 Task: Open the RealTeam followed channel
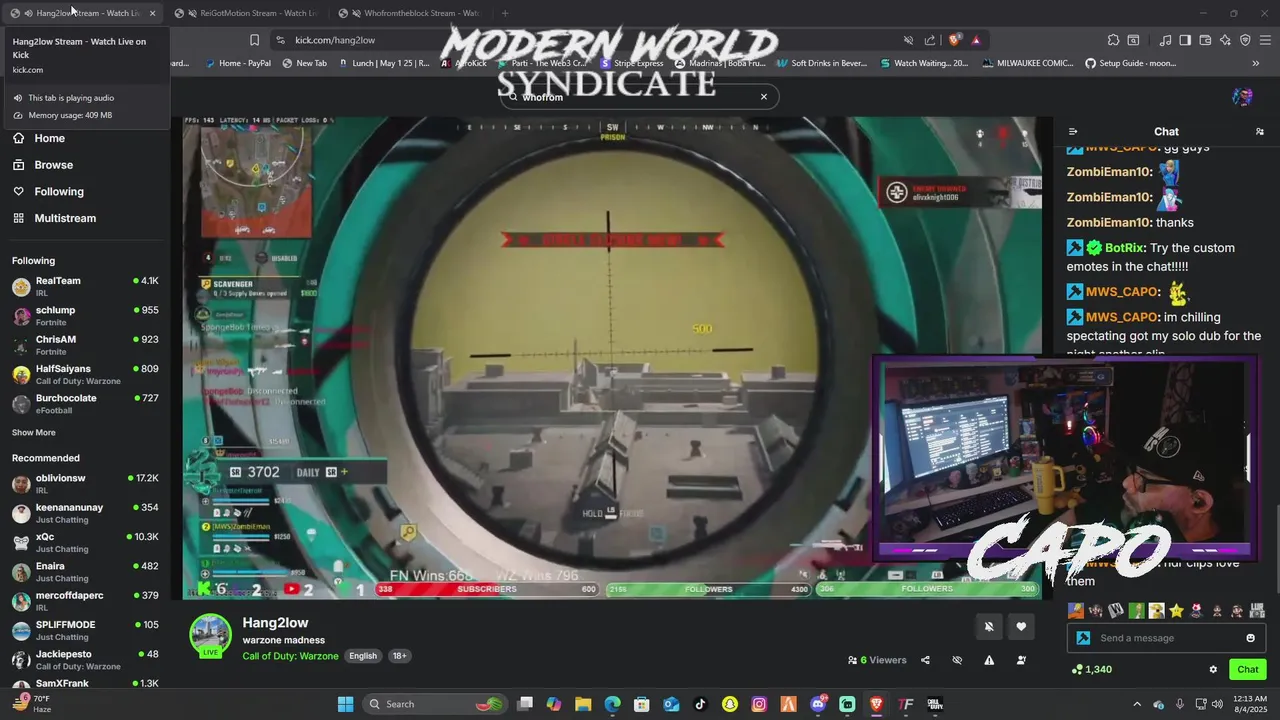pos(85,287)
